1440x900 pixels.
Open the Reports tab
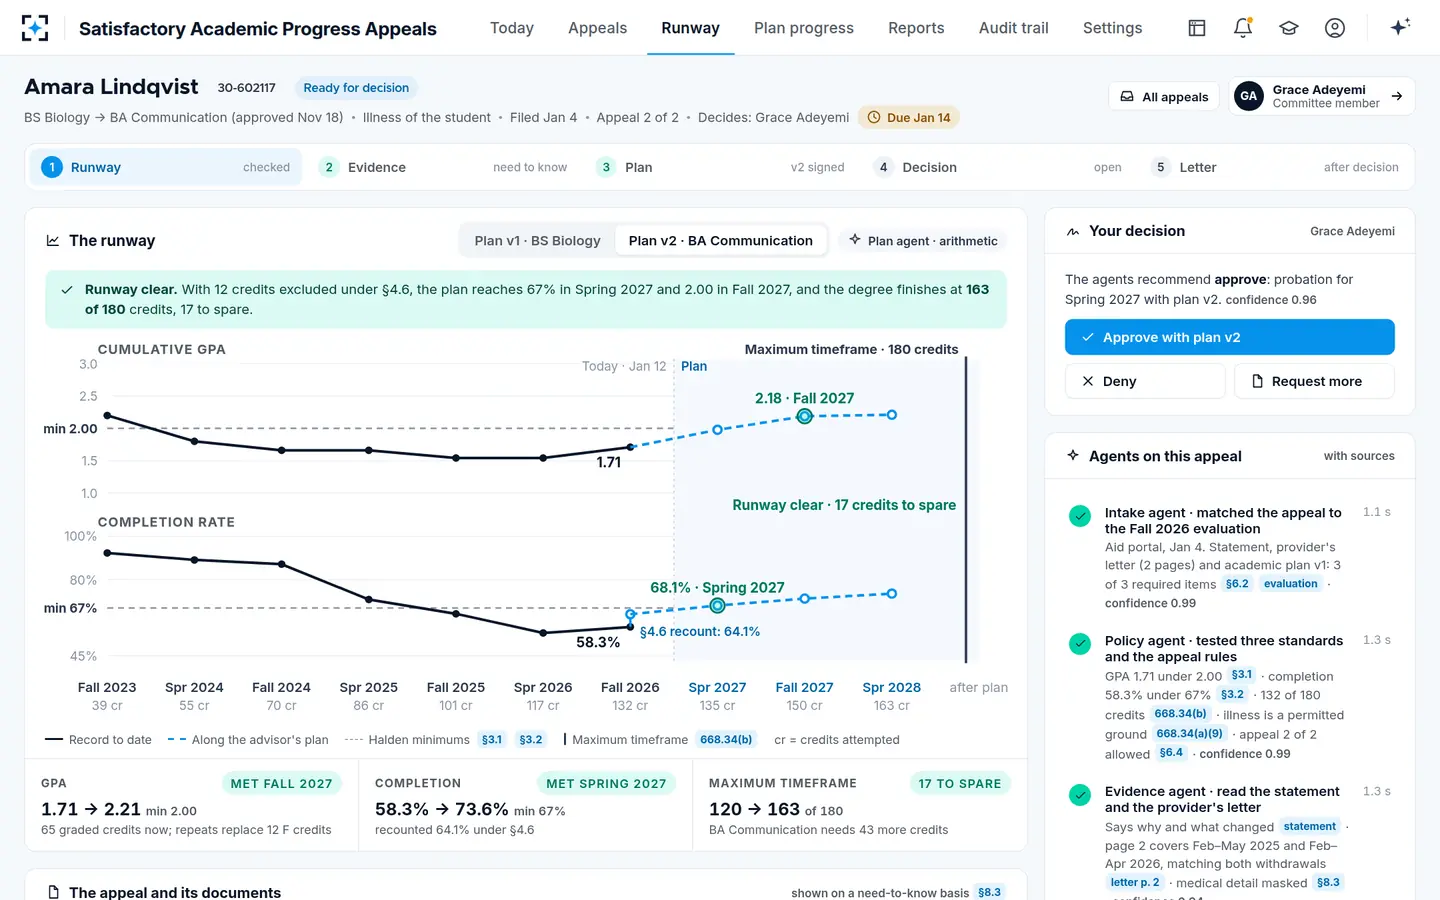[x=916, y=28]
